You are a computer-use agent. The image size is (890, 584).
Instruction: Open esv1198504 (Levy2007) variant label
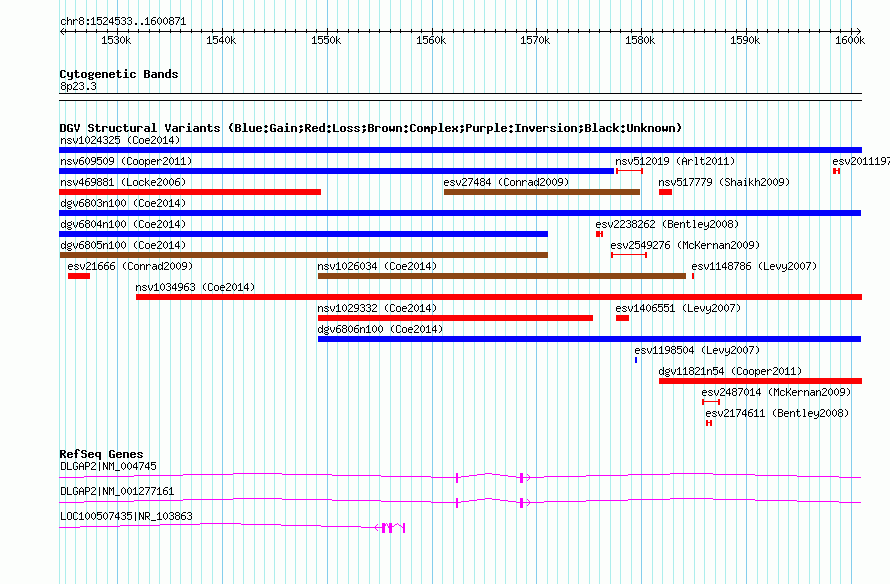(x=697, y=350)
